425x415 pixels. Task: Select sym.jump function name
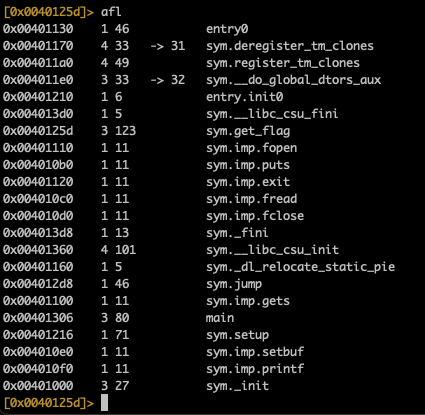[234, 284]
